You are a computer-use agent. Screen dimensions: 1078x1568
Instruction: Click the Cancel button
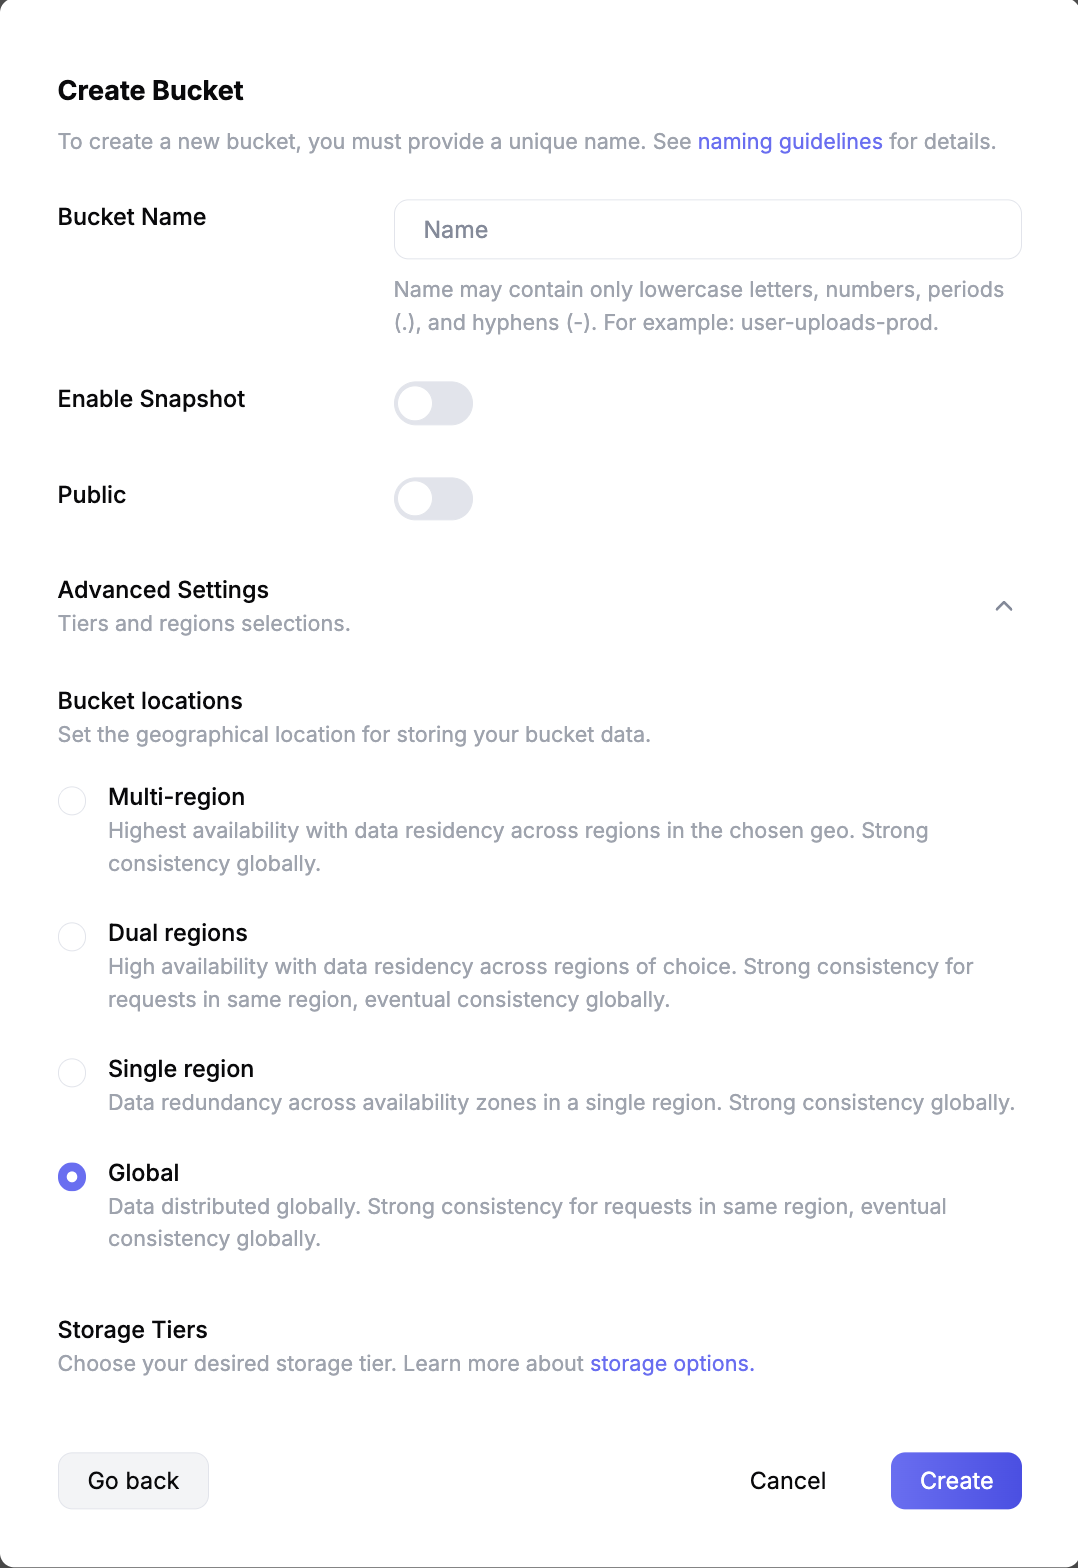point(788,1480)
